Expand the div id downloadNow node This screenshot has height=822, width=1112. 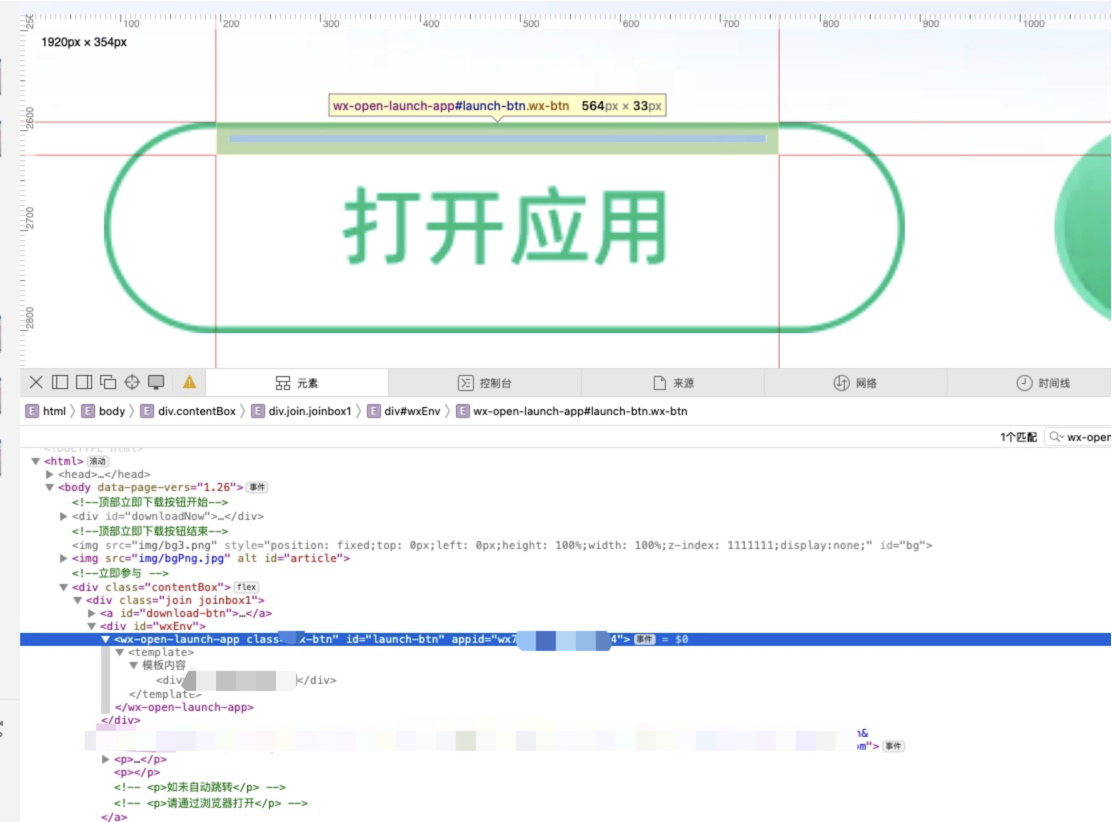[x=64, y=516]
